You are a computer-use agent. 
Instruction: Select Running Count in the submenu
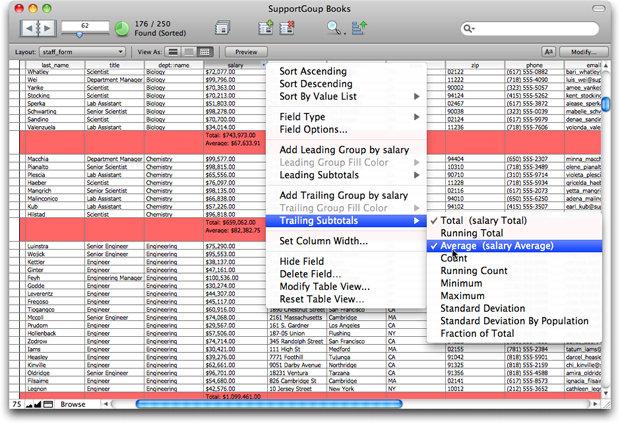(514, 271)
